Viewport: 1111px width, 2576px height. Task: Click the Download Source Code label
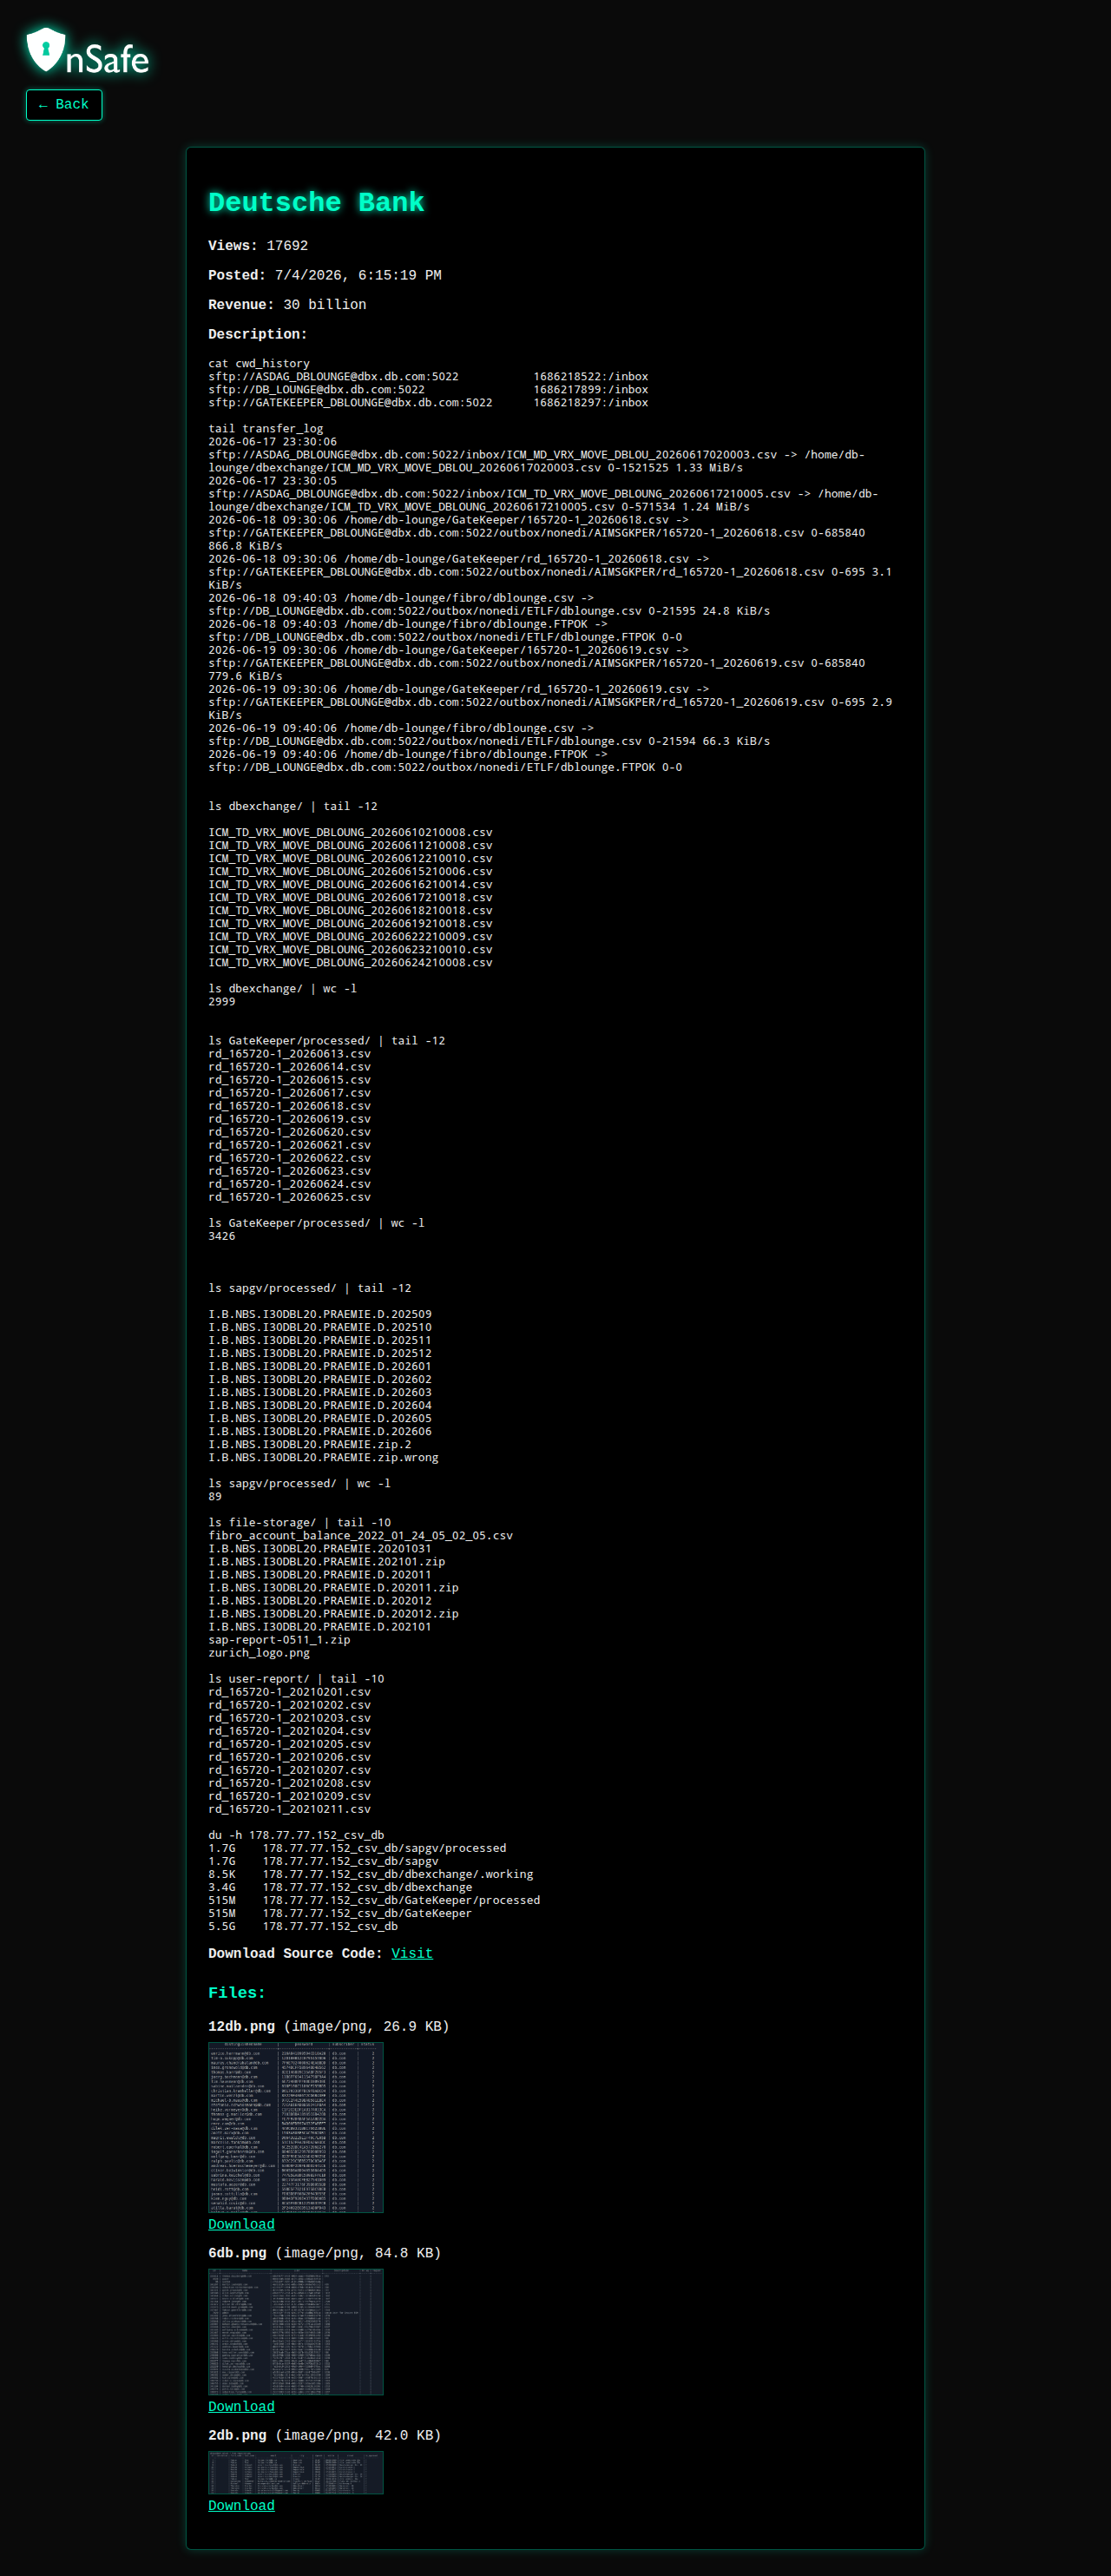(x=295, y=1953)
